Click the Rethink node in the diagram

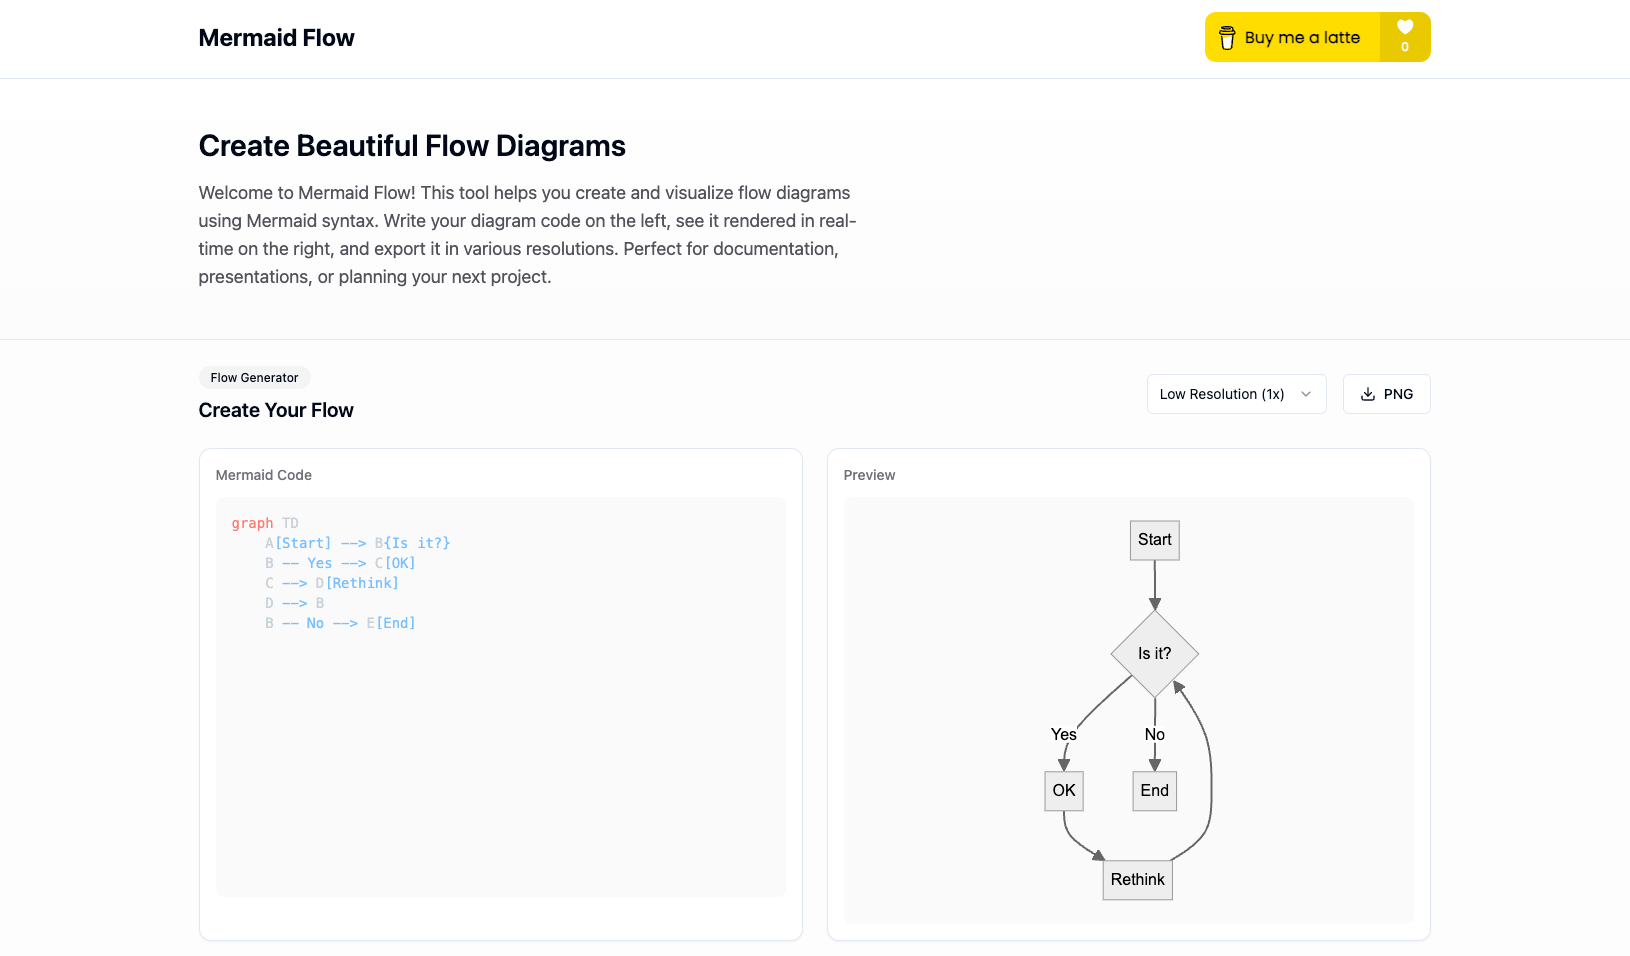coord(1137,880)
